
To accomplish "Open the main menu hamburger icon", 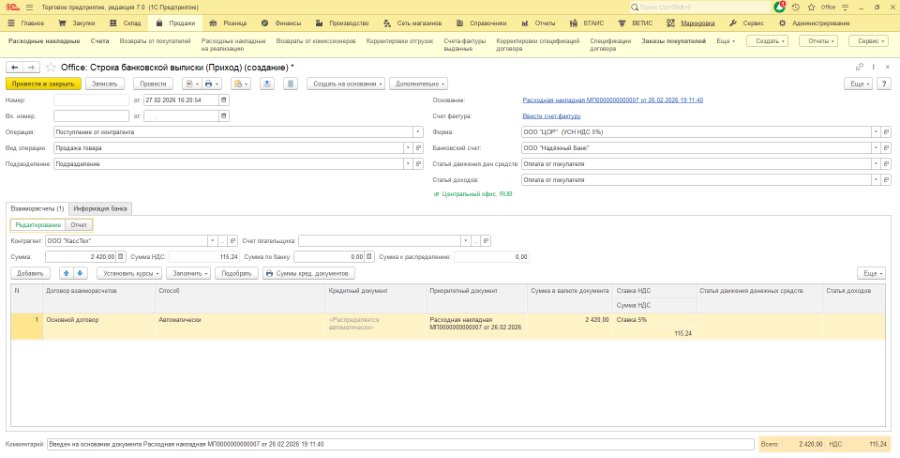I will coord(29,7).
